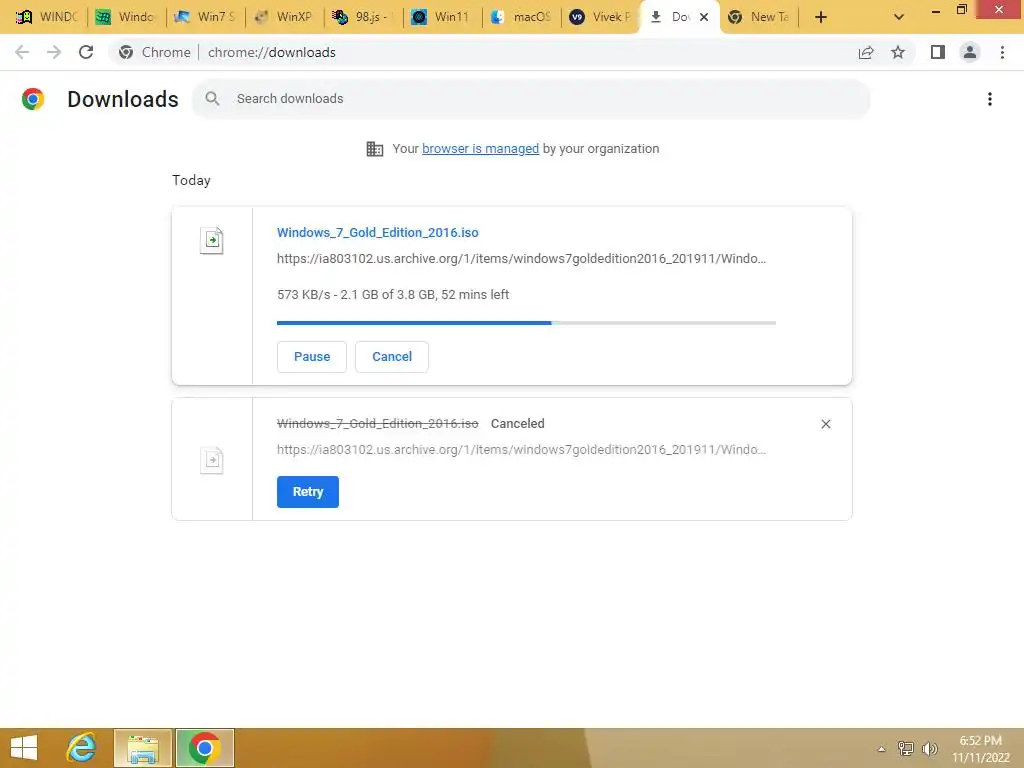Switch to the Win11 tab

pos(442,17)
